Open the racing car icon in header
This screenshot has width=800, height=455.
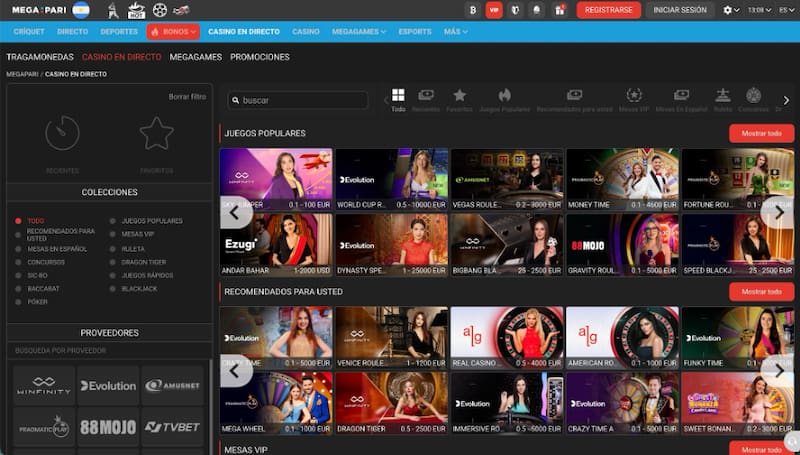(x=181, y=10)
